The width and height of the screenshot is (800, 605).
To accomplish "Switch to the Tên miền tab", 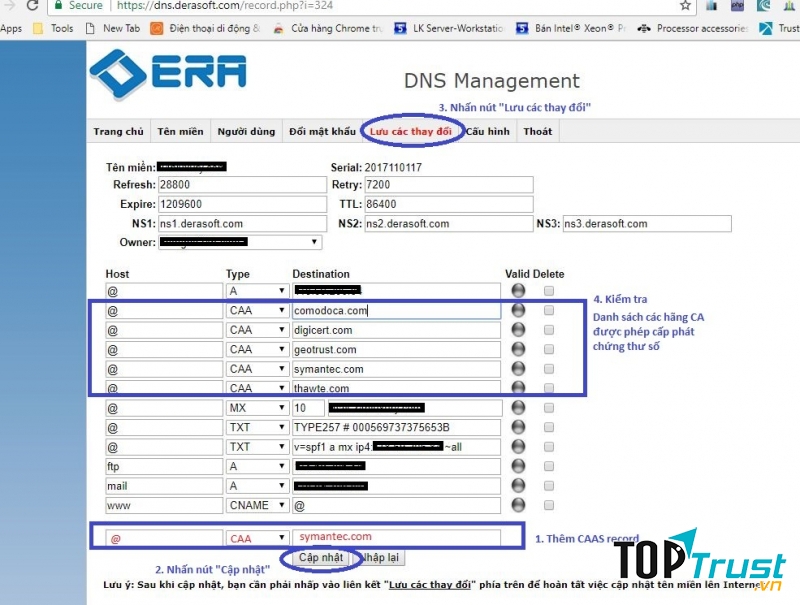I will click(180, 132).
